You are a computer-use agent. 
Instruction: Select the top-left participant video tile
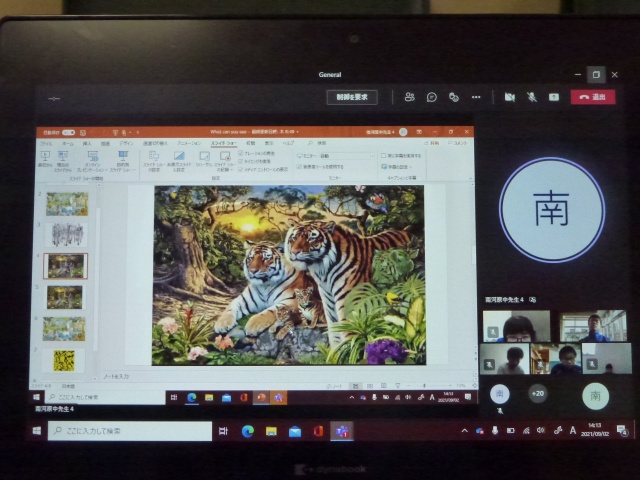pyautogui.click(x=517, y=326)
